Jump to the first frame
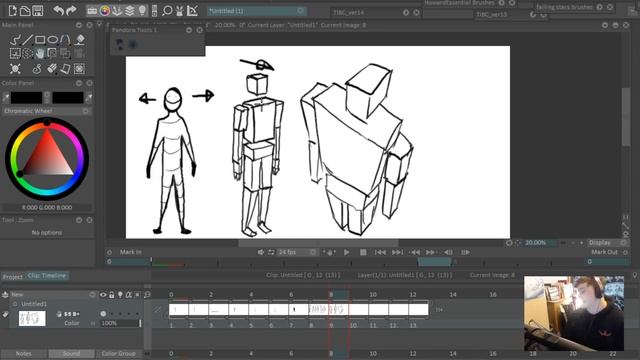The height and width of the screenshot is (360, 640). 380,252
